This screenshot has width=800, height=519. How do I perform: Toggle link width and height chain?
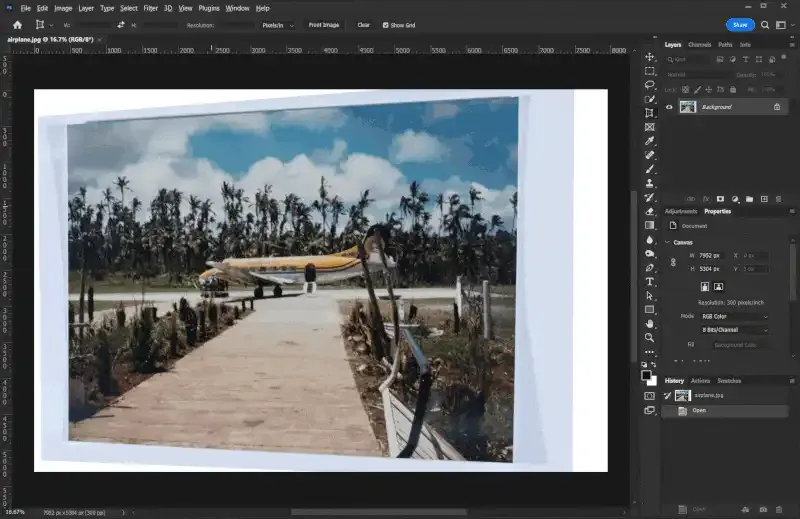click(673, 262)
